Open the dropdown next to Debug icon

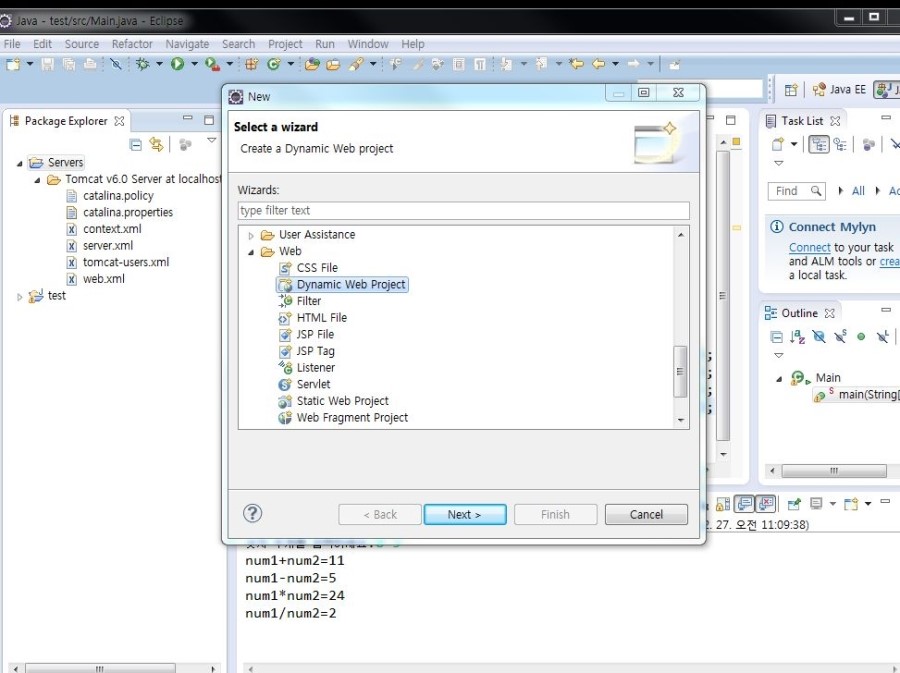(x=159, y=64)
